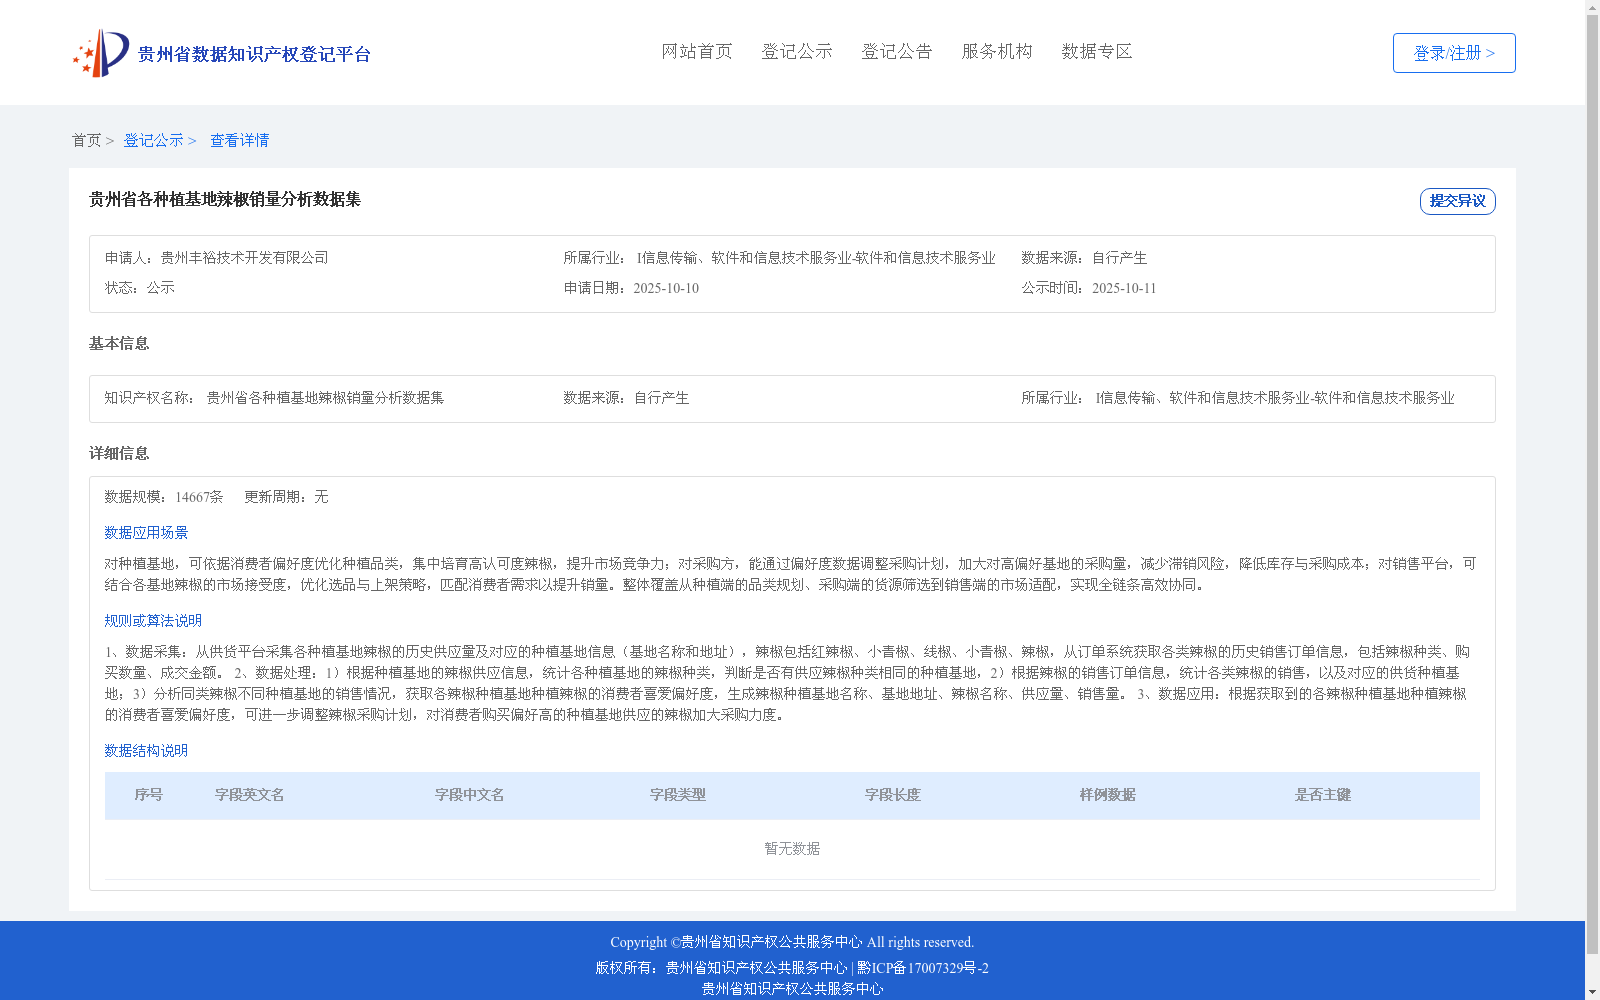Click the 登录/注册 button
Image resolution: width=1600 pixels, height=1000 pixels.
tap(1454, 53)
